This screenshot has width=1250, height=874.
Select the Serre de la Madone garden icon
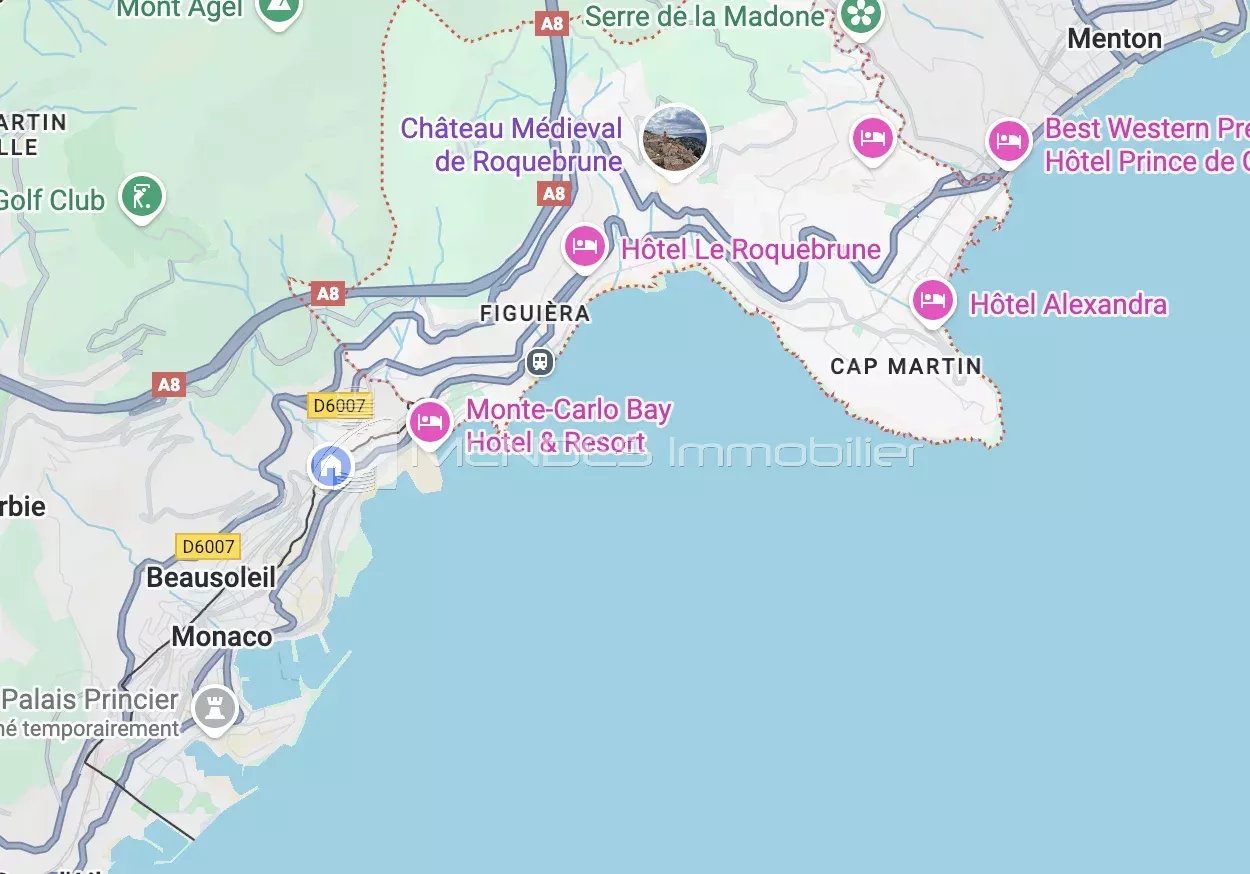point(859,16)
